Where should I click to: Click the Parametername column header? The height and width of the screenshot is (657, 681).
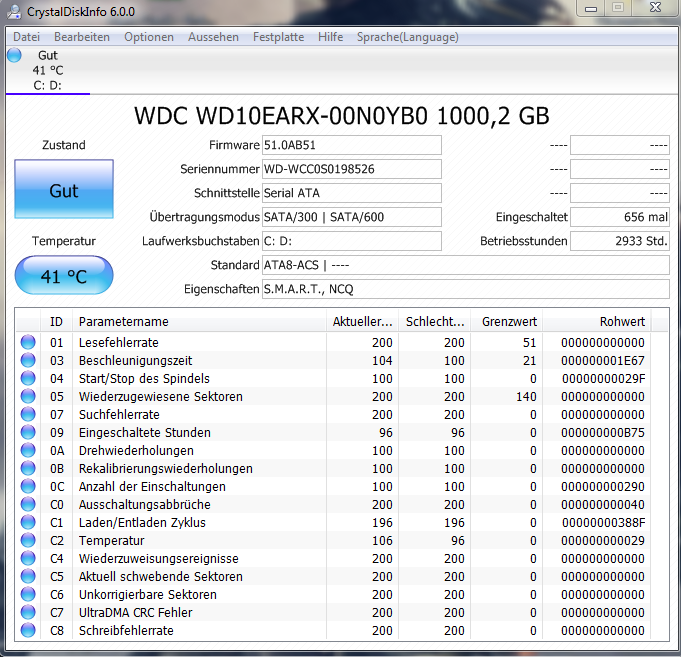pyautogui.click(x=199, y=322)
